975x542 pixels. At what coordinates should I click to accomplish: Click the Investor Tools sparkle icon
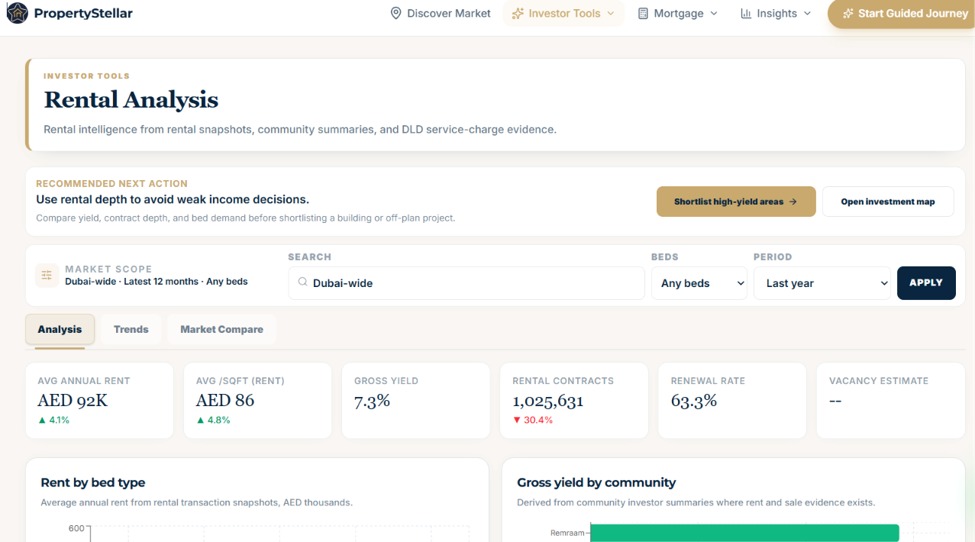coord(517,13)
